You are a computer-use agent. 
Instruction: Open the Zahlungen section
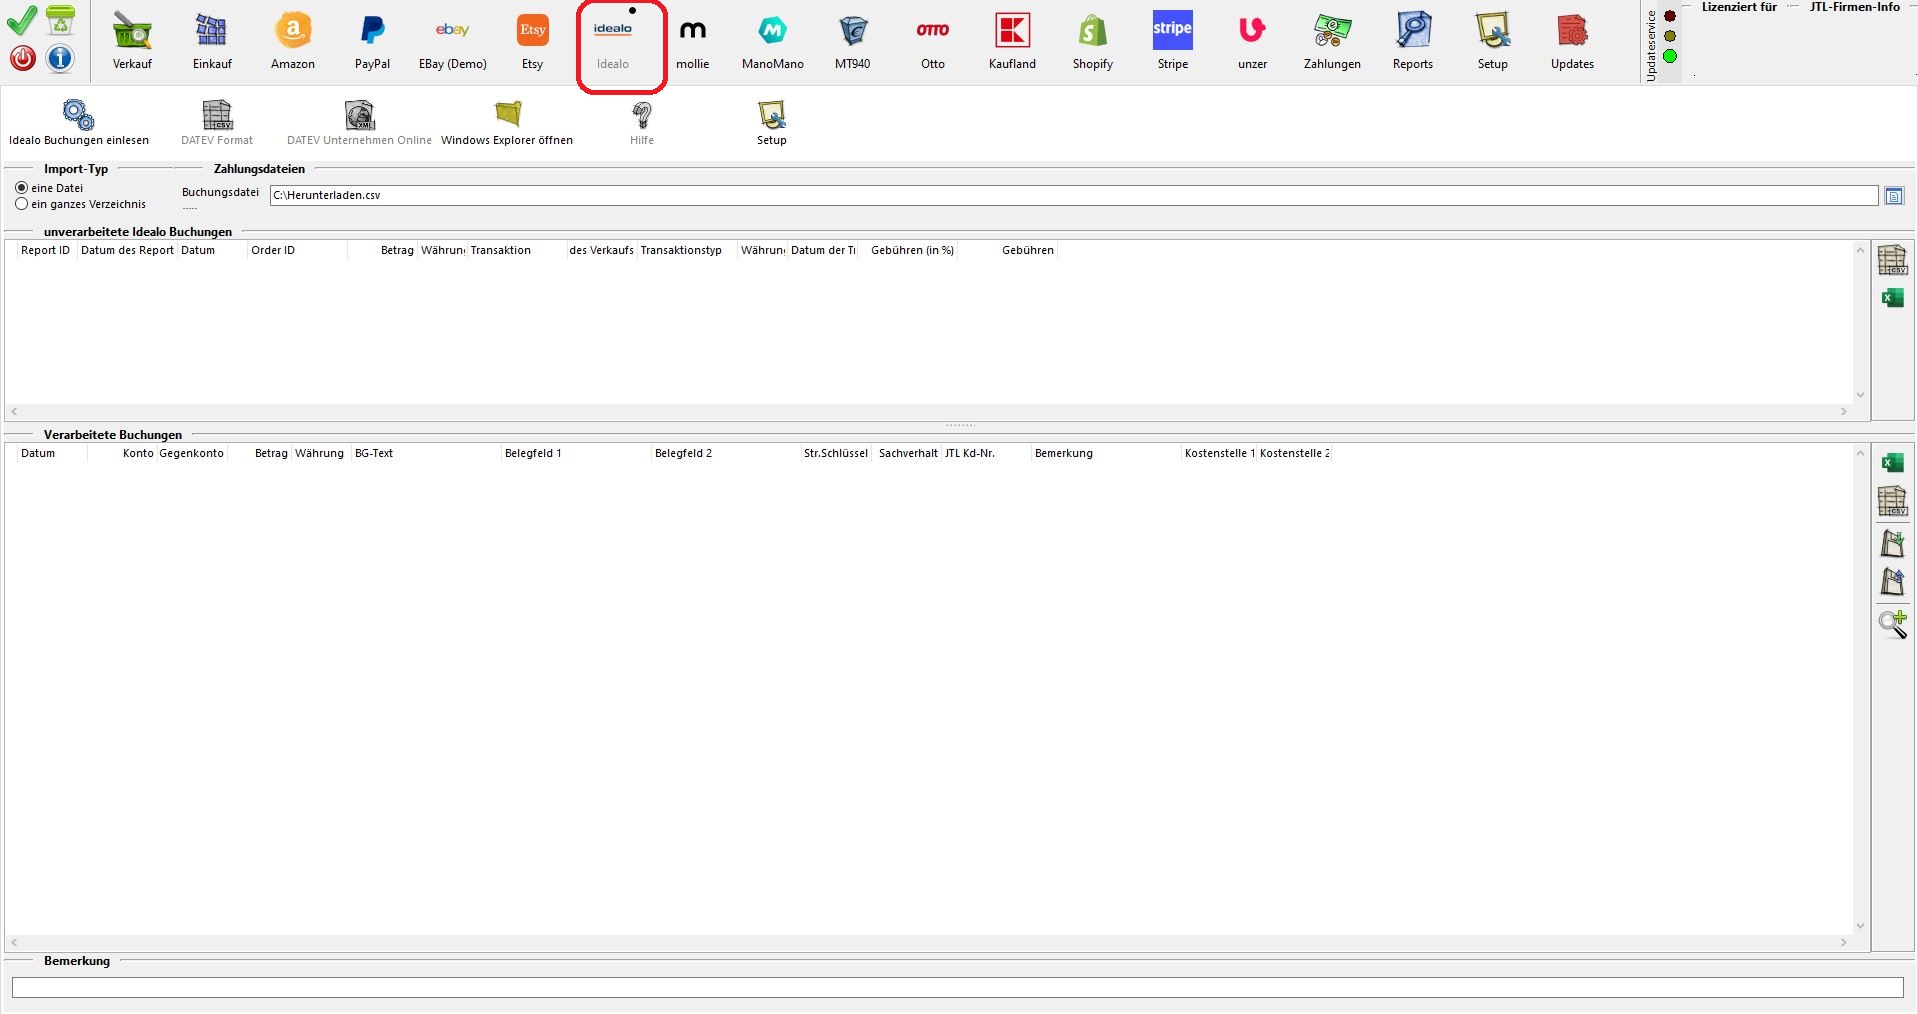(x=1331, y=40)
